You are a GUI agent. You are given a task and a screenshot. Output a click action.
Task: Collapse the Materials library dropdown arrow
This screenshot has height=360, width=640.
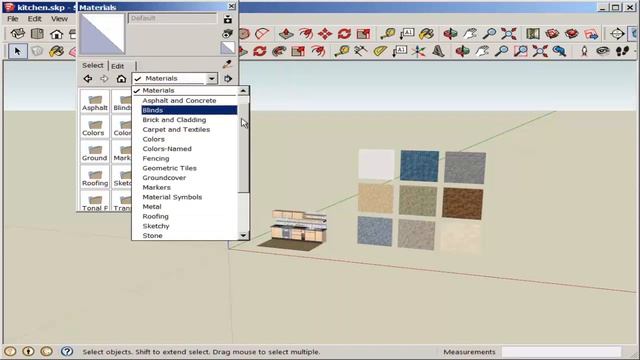(212, 78)
